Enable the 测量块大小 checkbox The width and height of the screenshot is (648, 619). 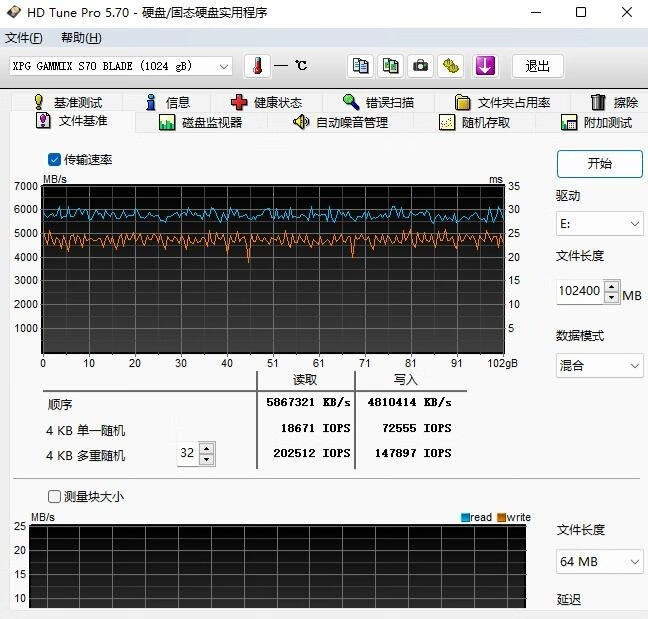pyautogui.click(x=54, y=496)
